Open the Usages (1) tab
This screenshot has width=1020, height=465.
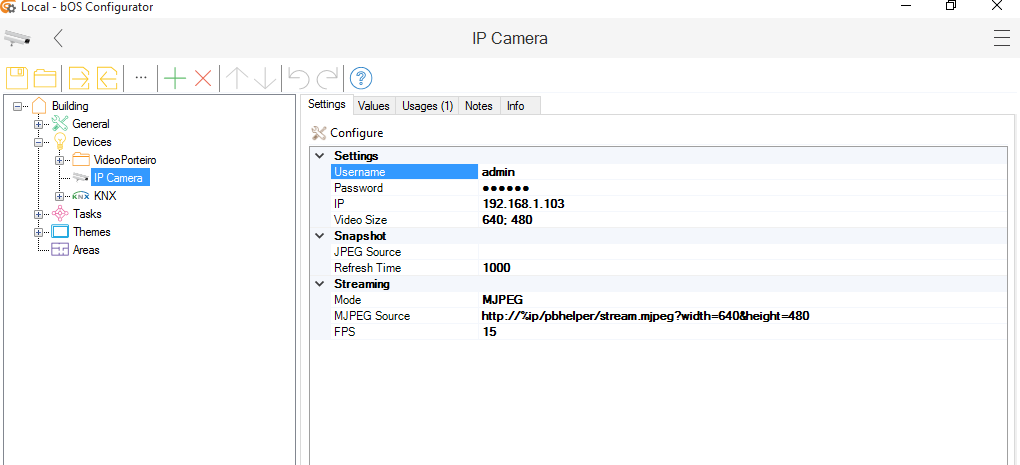(427, 106)
